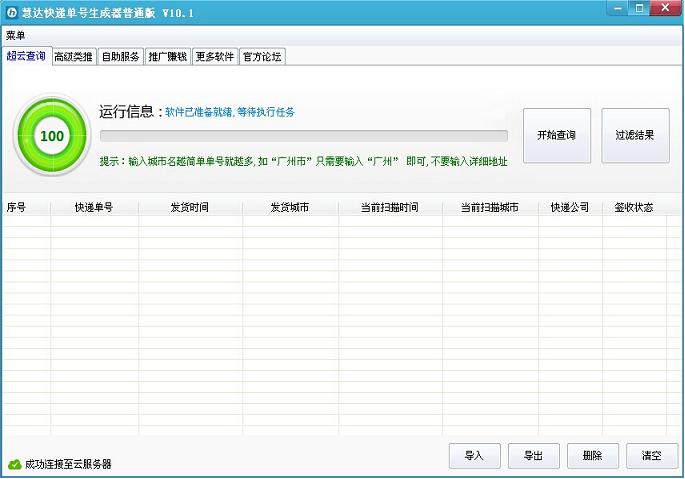Click the app logo in title bar
685x479 pixels.
(11, 10)
